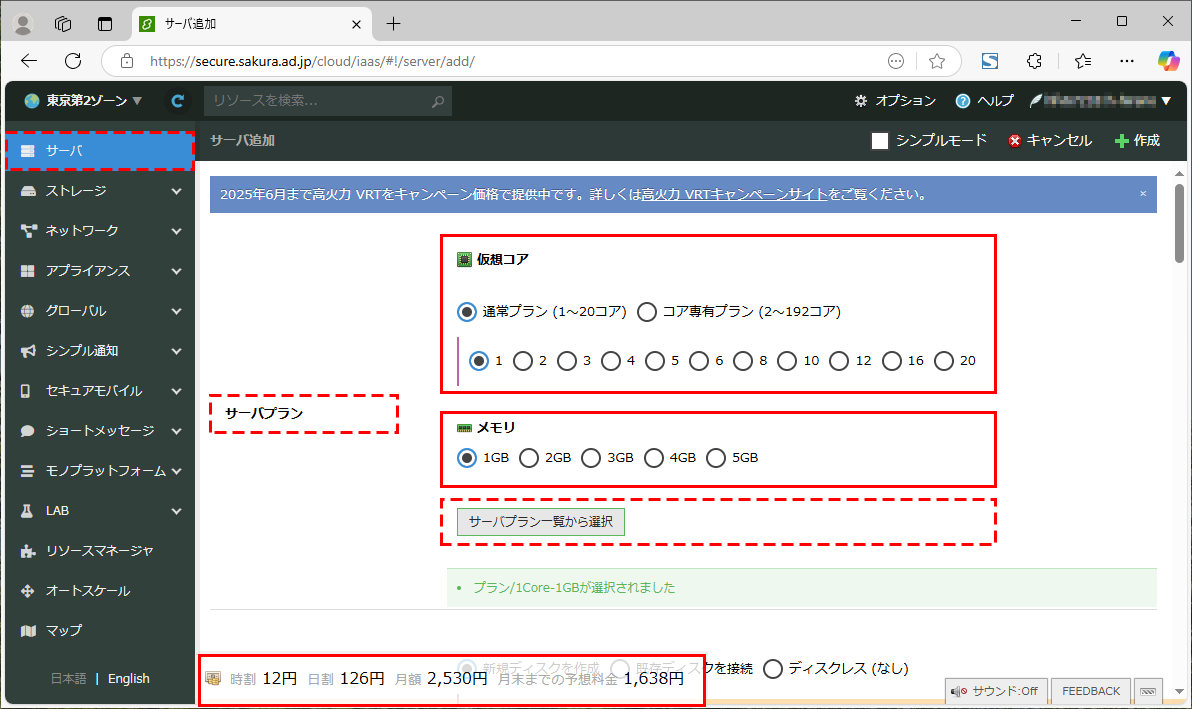Open オートスケール in the sidebar
The height and width of the screenshot is (709, 1192).
tap(100, 590)
